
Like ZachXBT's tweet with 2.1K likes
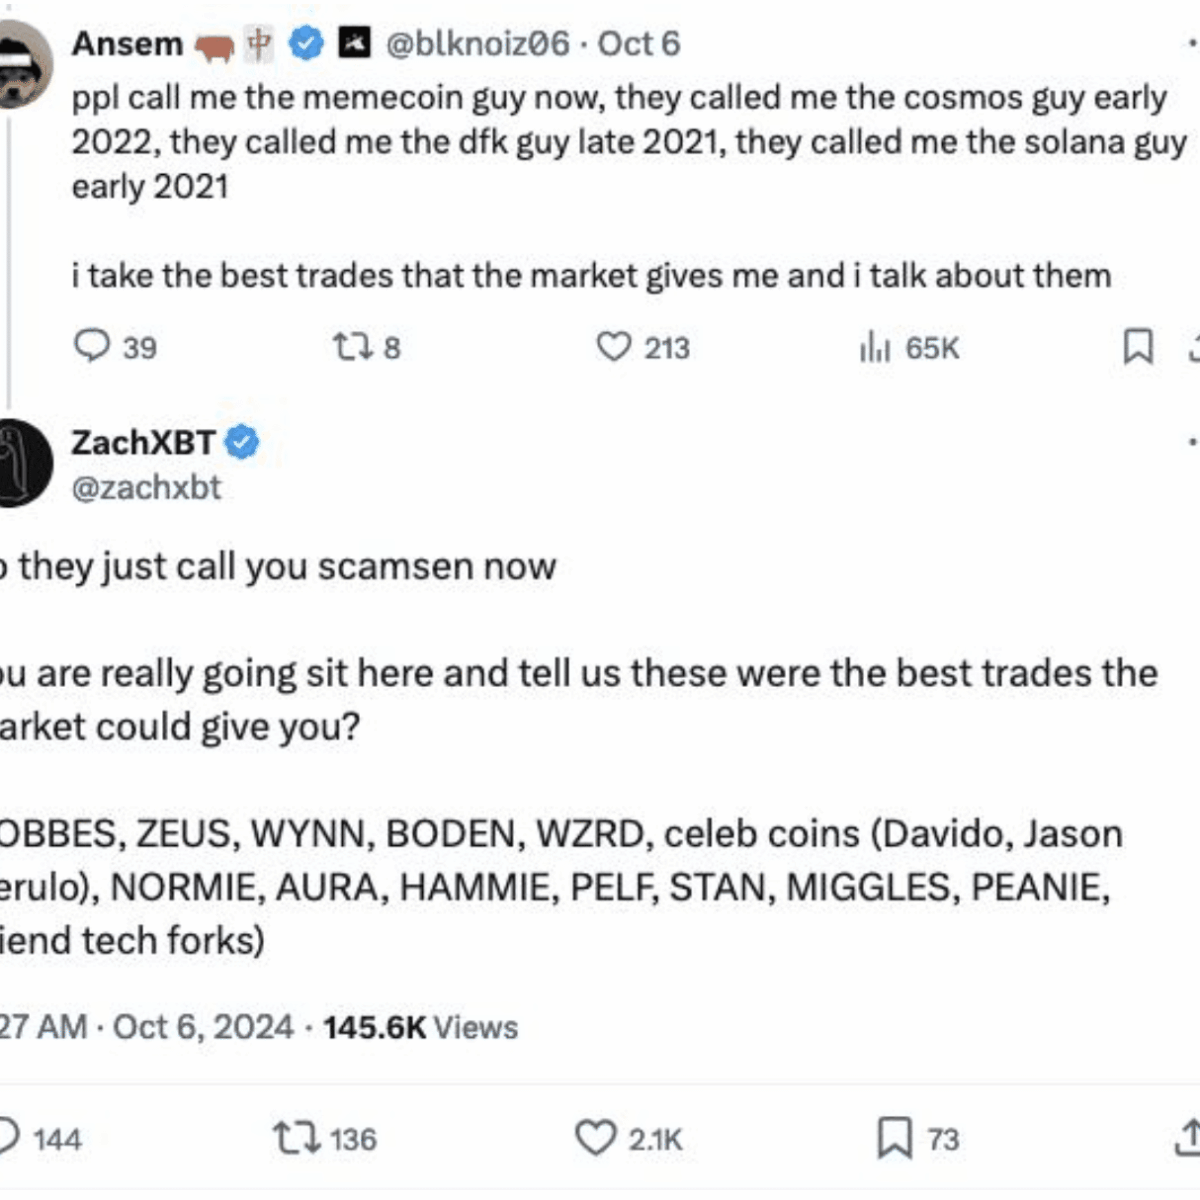point(596,1138)
